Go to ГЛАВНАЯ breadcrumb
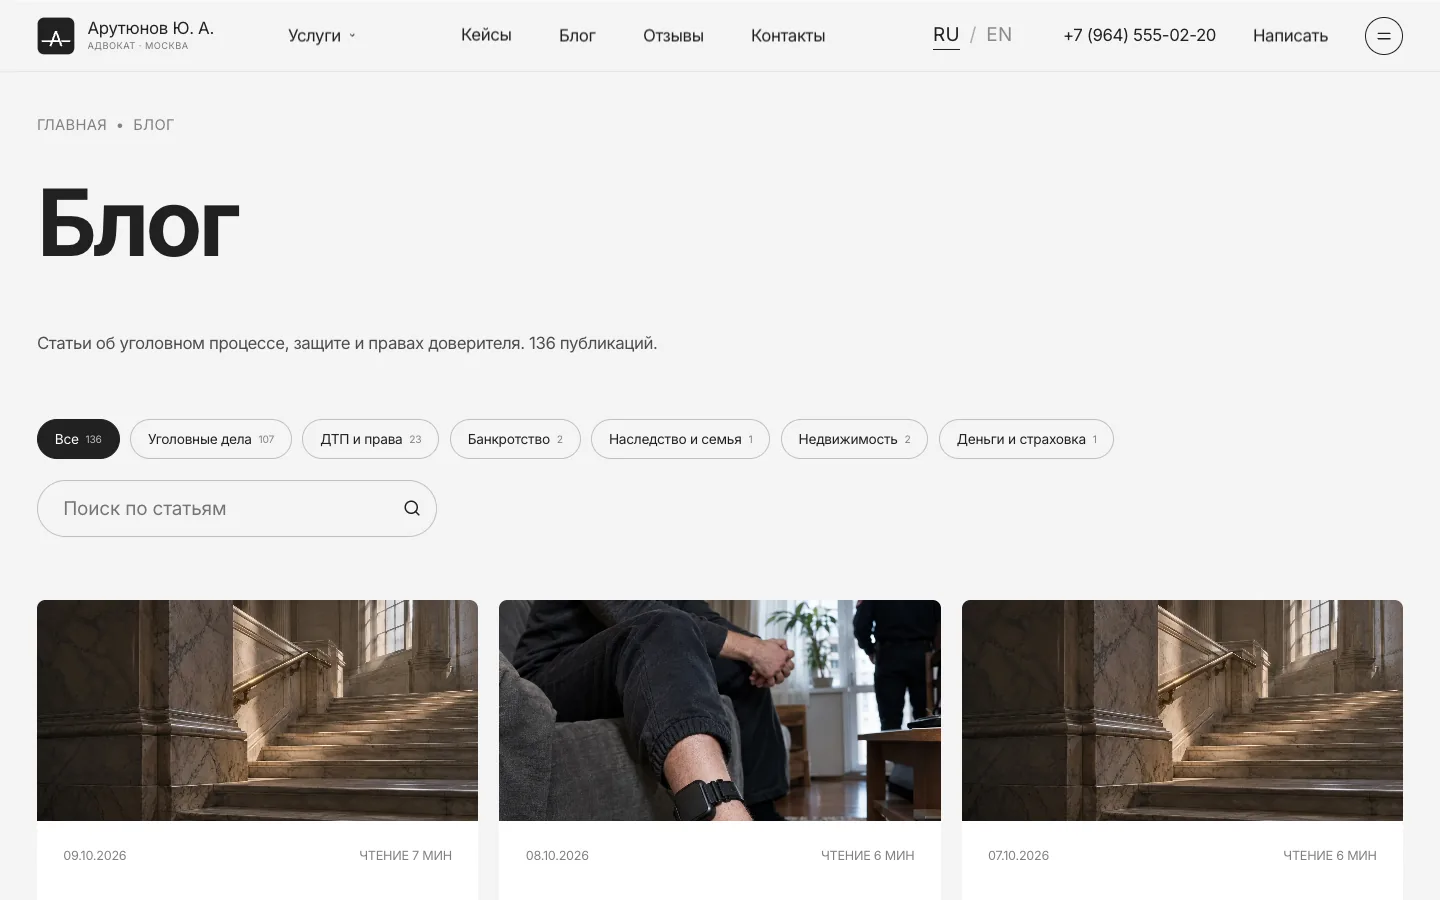The width and height of the screenshot is (1440, 900). [x=72, y=125]
